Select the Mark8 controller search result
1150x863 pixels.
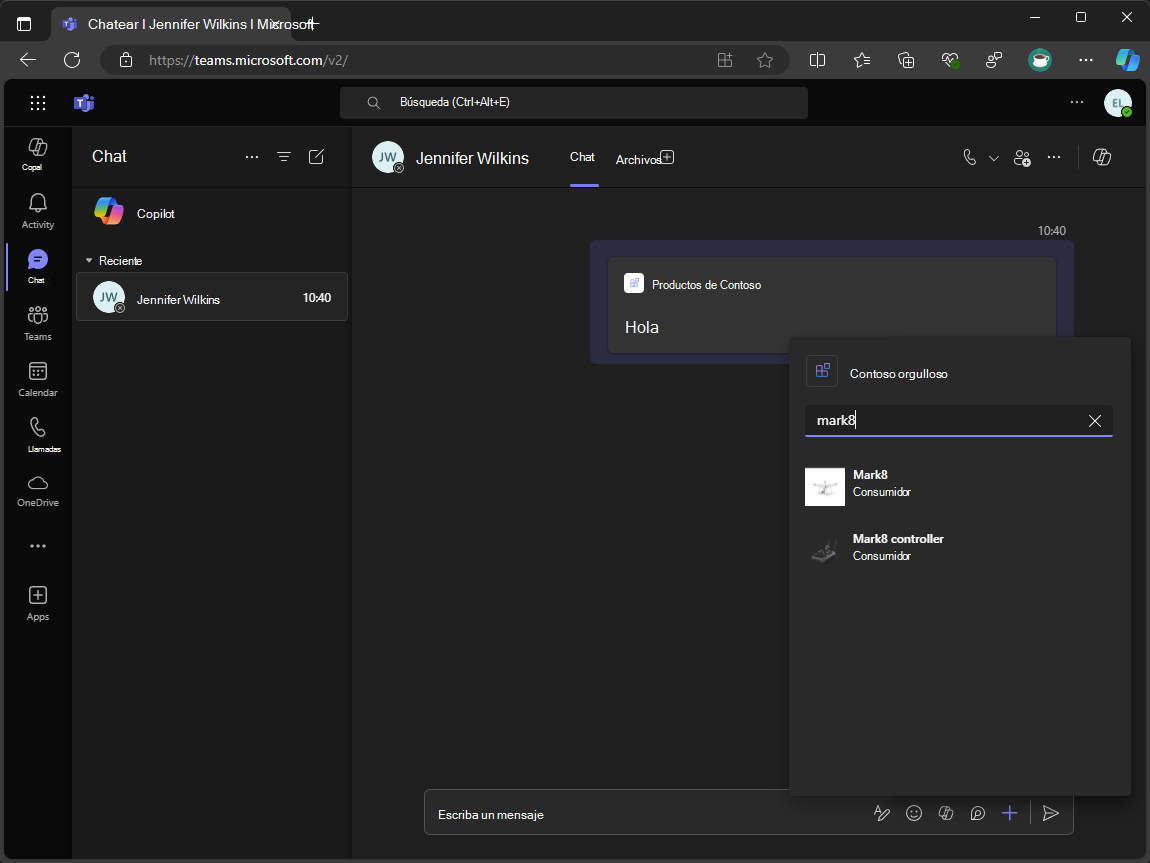897,547
